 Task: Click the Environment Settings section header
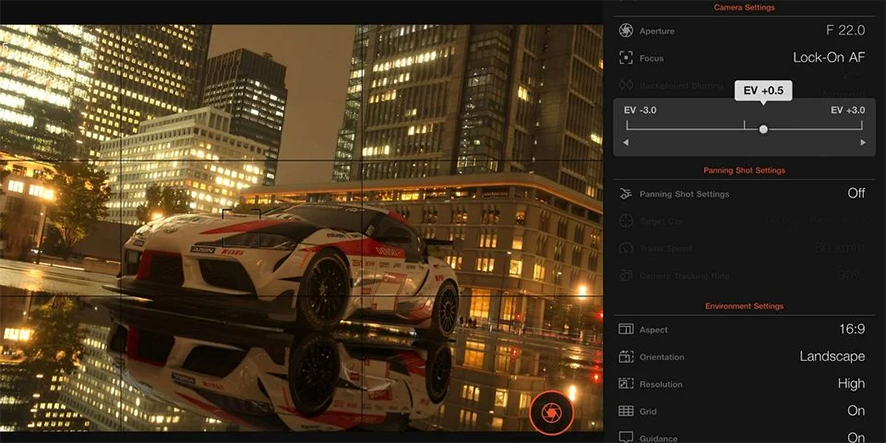click(744, 306)
